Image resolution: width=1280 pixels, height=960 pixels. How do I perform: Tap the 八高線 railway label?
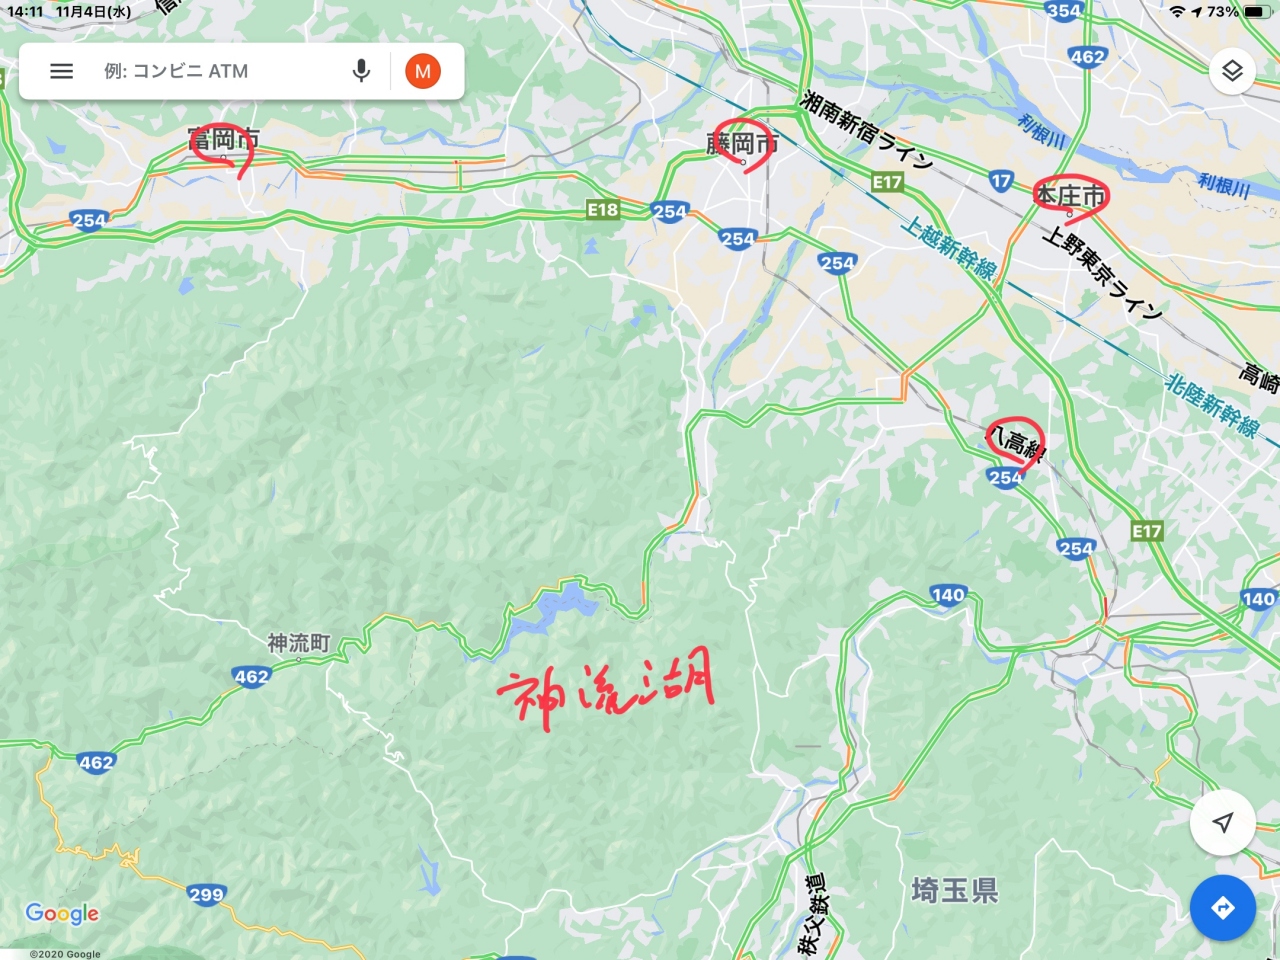click(1017, 441)
